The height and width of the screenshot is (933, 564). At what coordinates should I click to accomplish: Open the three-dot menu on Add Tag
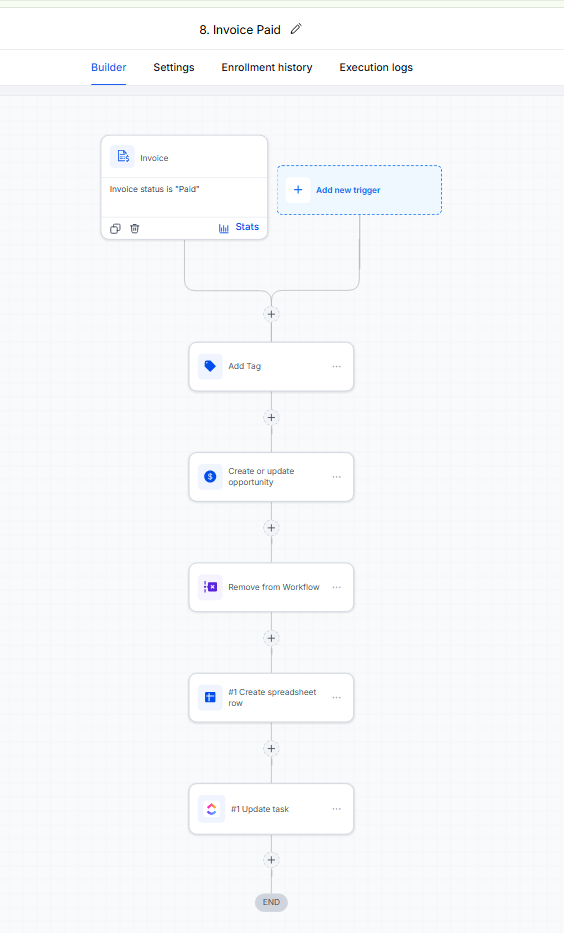click(337, 367)
